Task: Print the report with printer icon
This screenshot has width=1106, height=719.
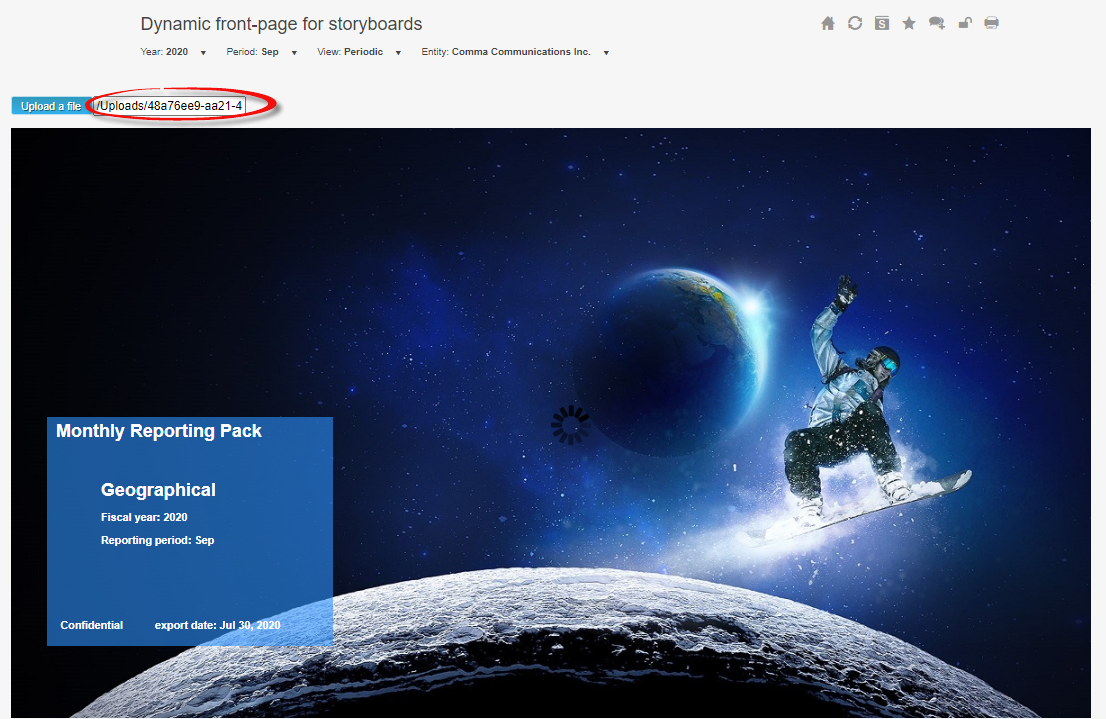Action: [991, 23]
